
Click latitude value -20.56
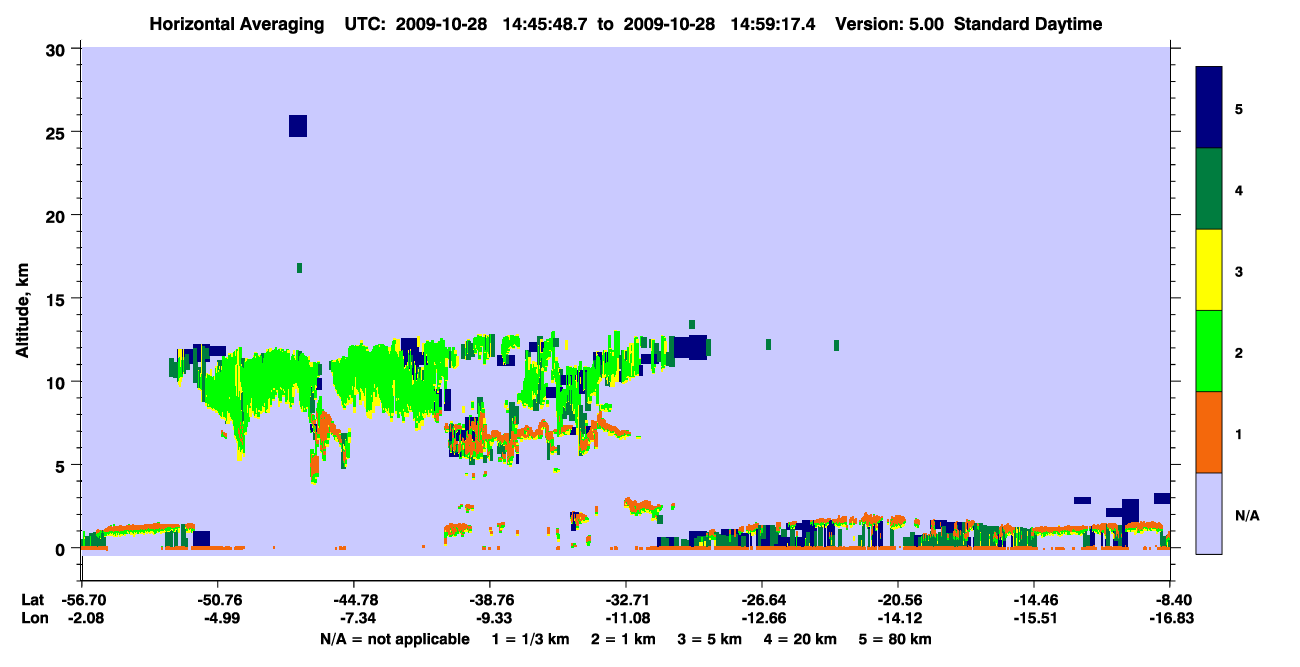(897, 600)
